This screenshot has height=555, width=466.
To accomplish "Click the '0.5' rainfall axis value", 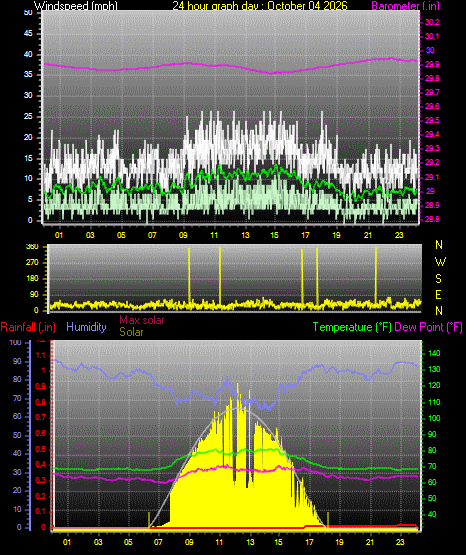I will [41, 449].
